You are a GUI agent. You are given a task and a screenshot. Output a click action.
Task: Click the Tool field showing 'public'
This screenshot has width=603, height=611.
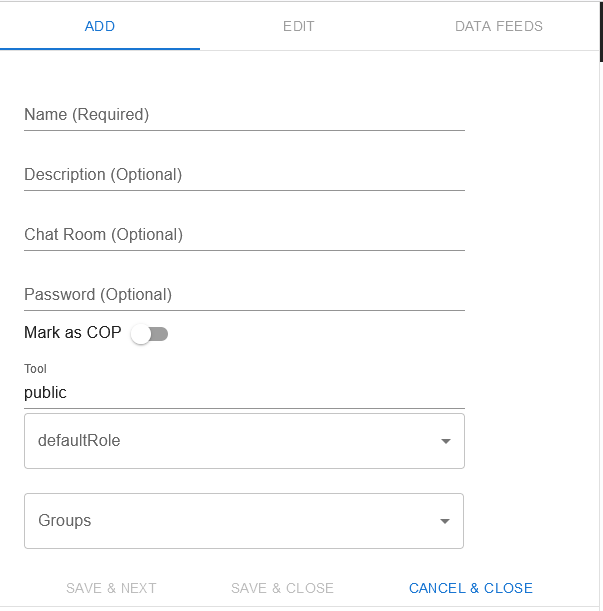click(x=244, y=393)
